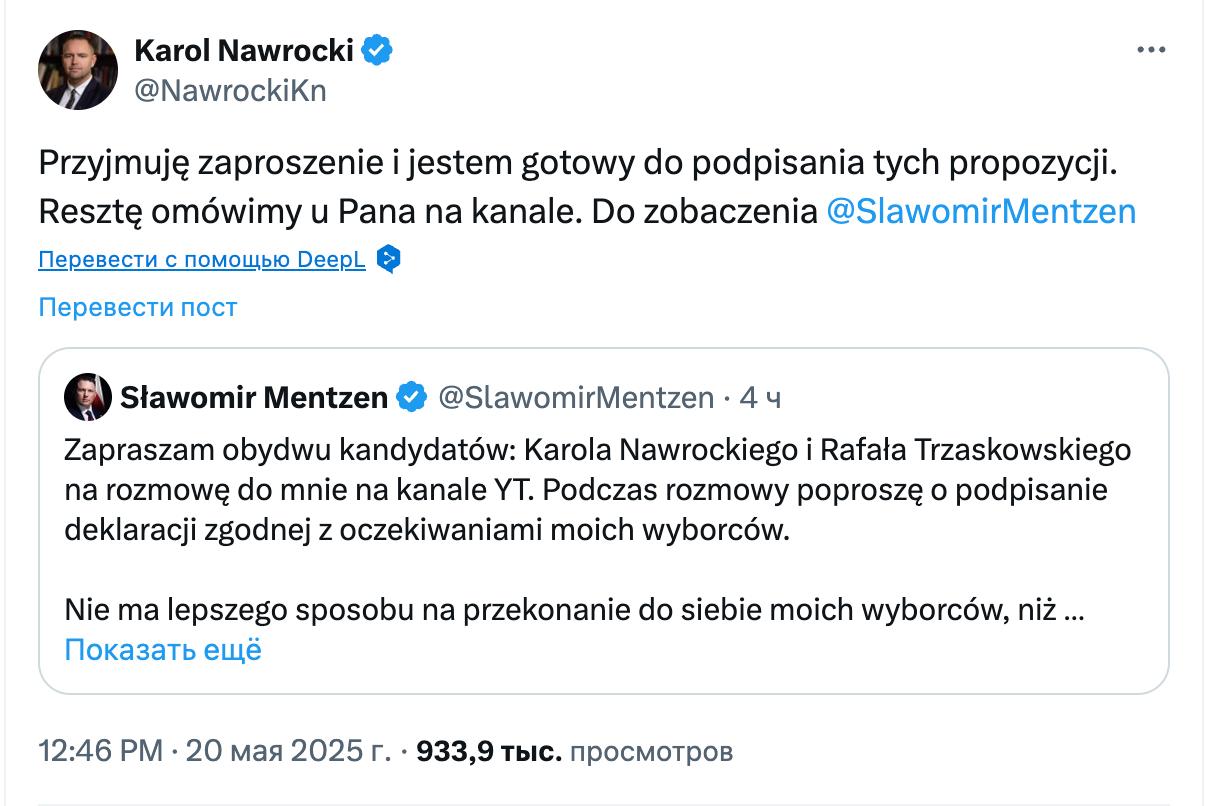Open quoted post text about Trzaskowskiego
The image size is (1206, 806).
(x=596, y=490)
